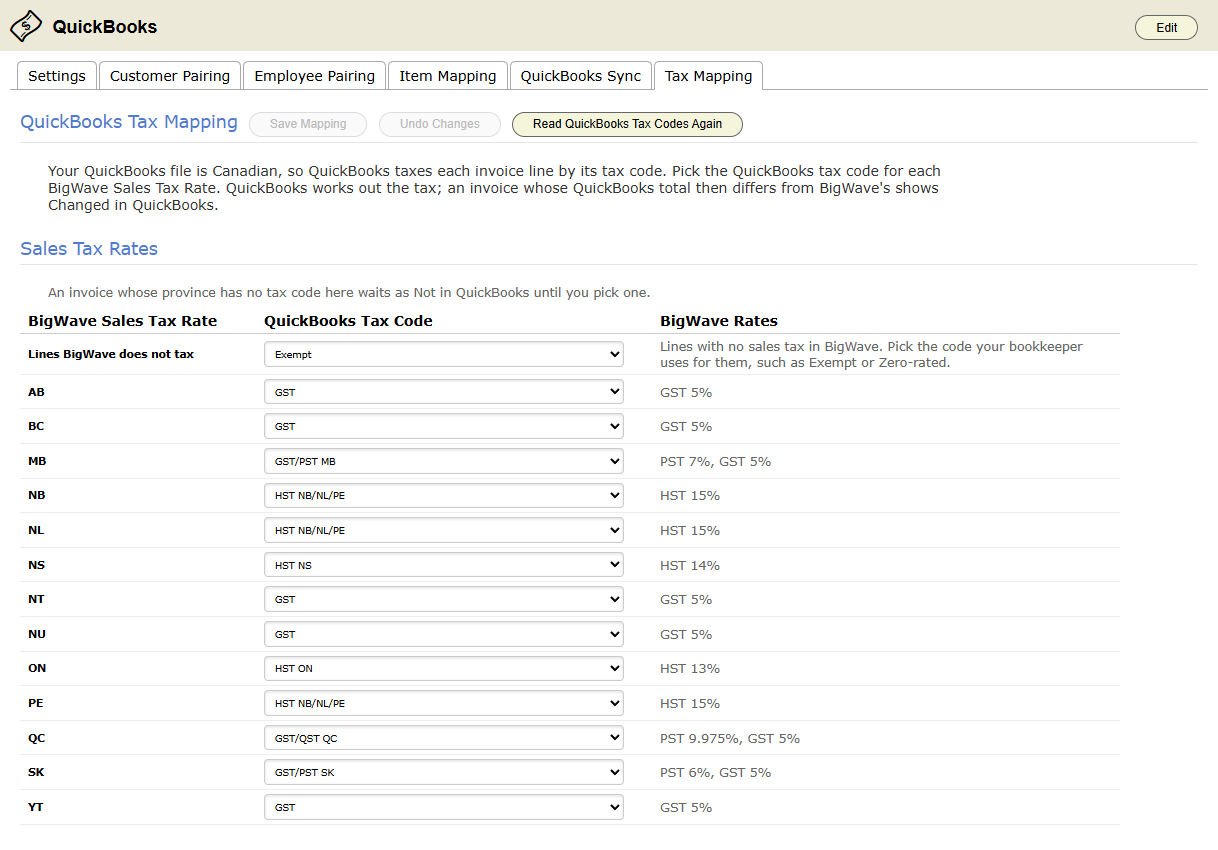Click the QuickBooks logo icon
This screenshot has height=850, width=1218.
coord(27,26)
